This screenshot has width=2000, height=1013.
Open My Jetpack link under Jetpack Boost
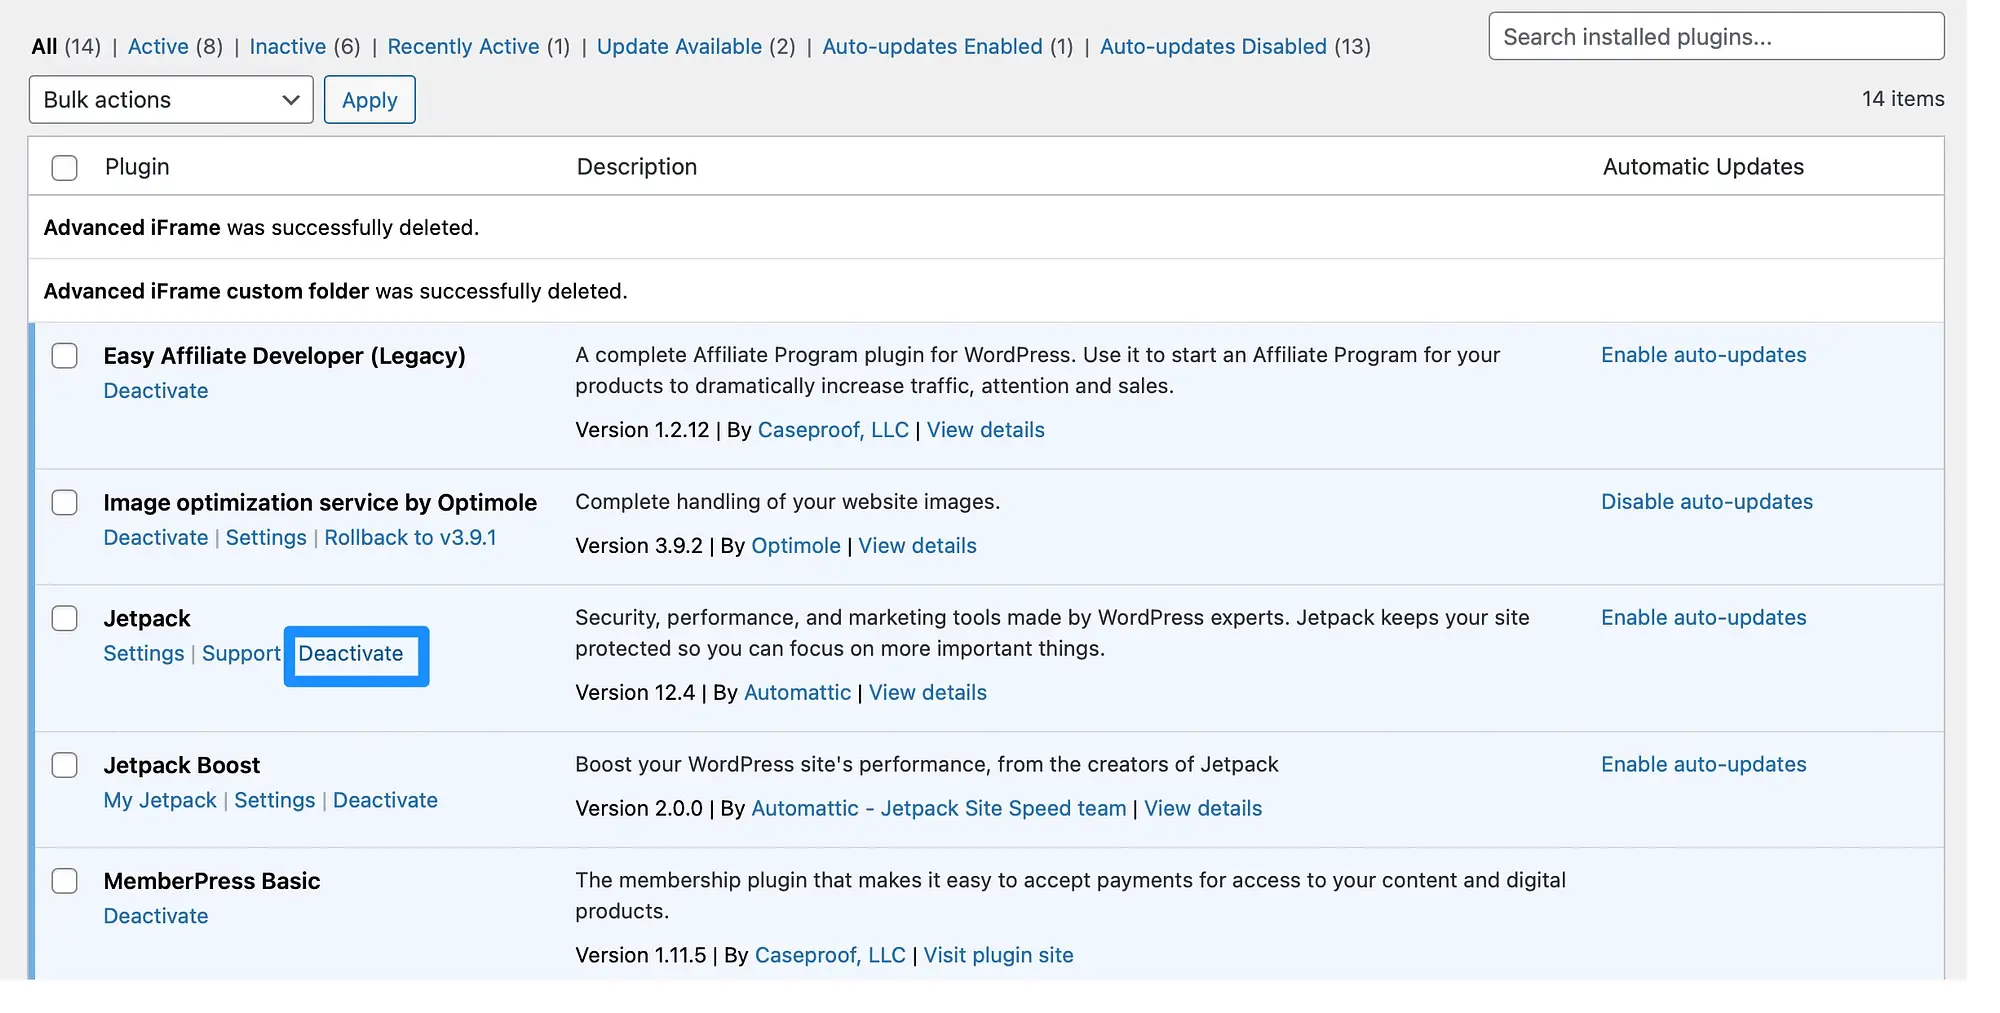pos(160,801)
